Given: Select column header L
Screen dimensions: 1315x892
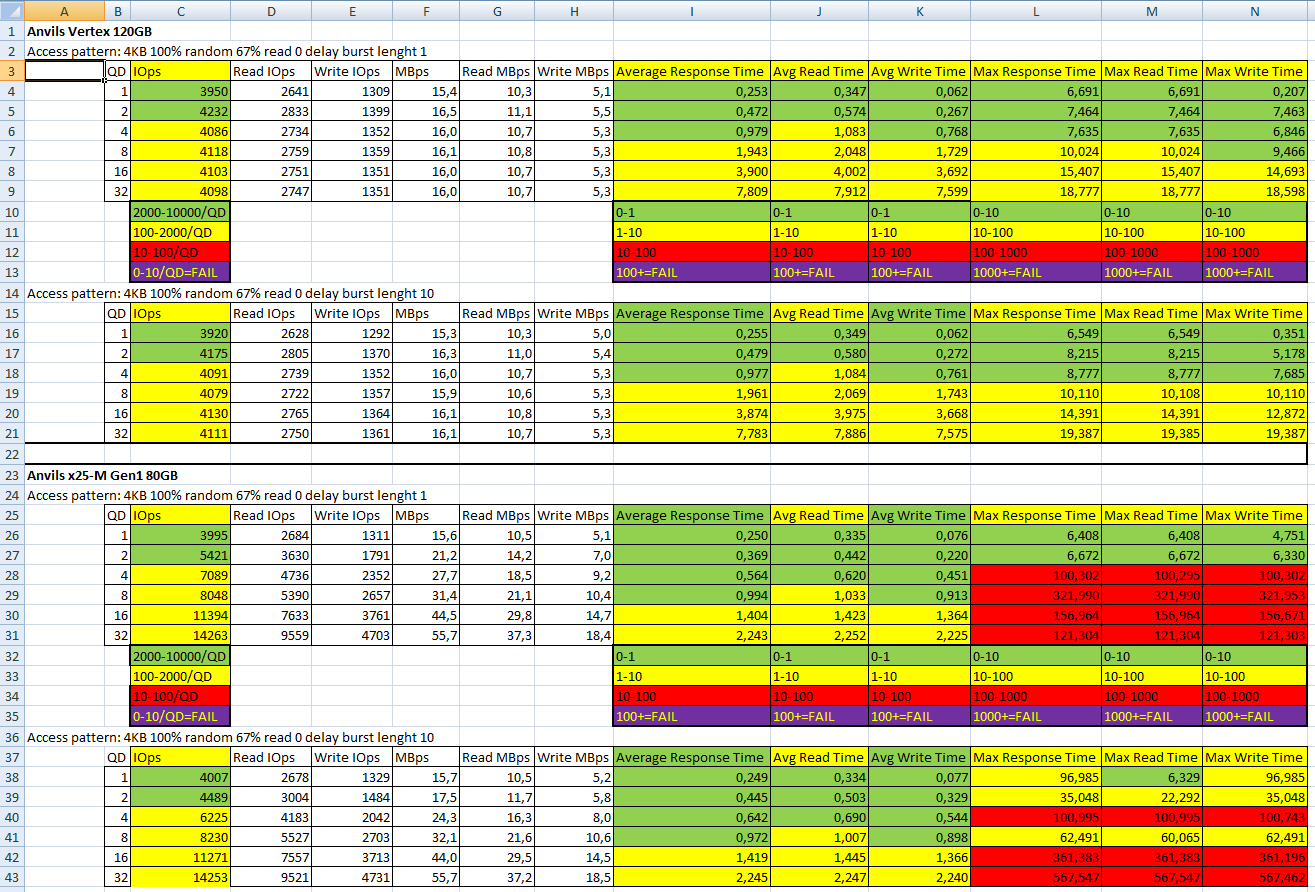Looking at the screenshot, I should point(1035,11).
